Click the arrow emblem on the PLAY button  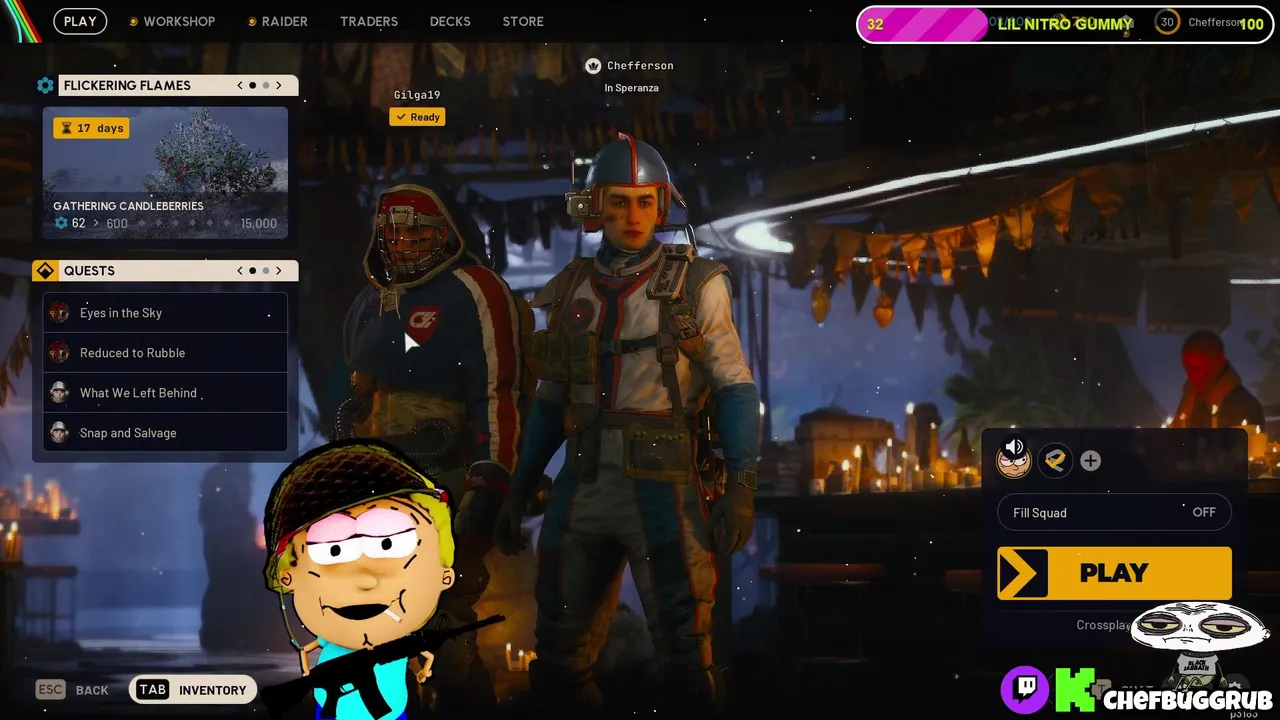[x=1023, y=573]
